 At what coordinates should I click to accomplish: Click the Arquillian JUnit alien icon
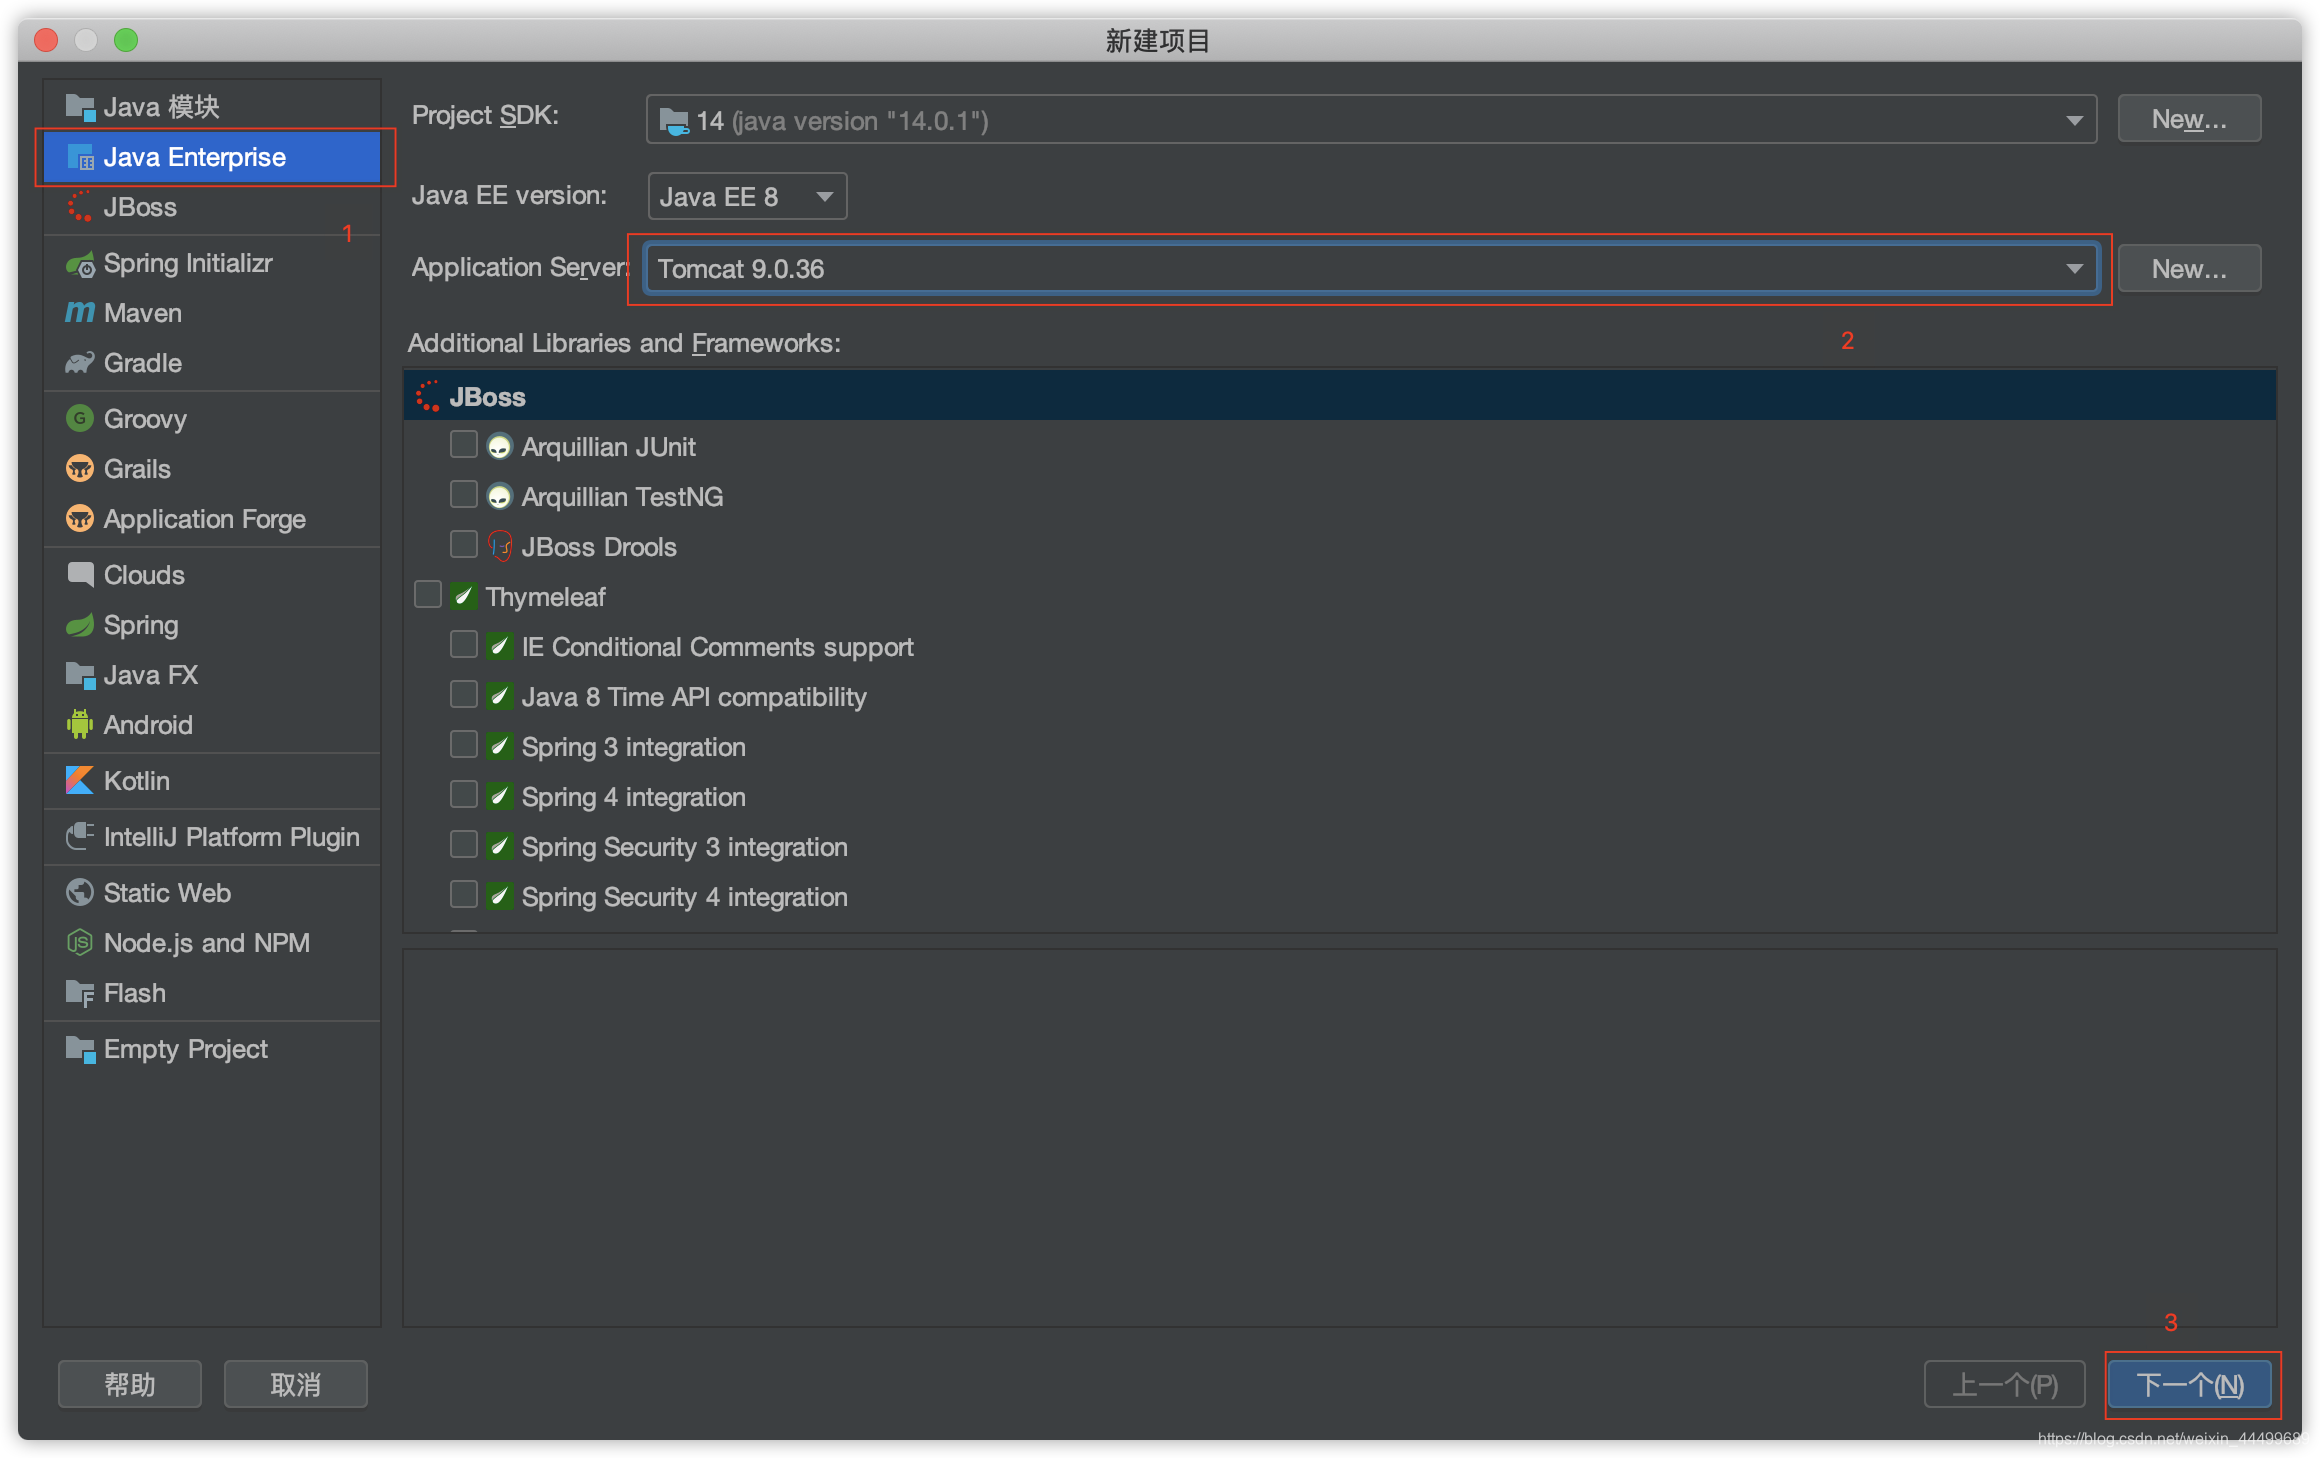(x=499, y=447)
